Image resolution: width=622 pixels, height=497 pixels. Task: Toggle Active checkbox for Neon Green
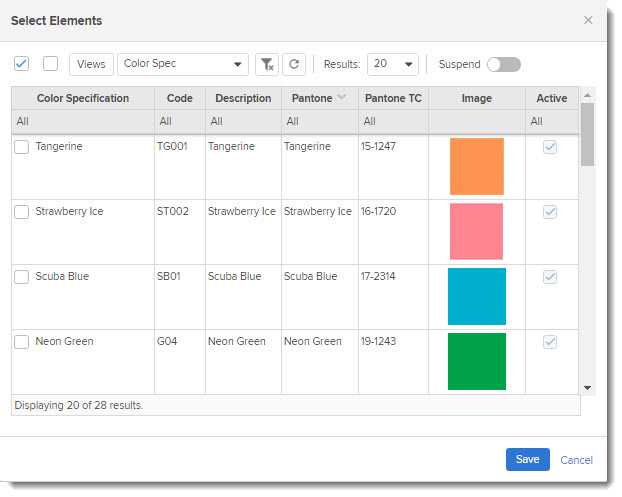[x=550, y=342]
